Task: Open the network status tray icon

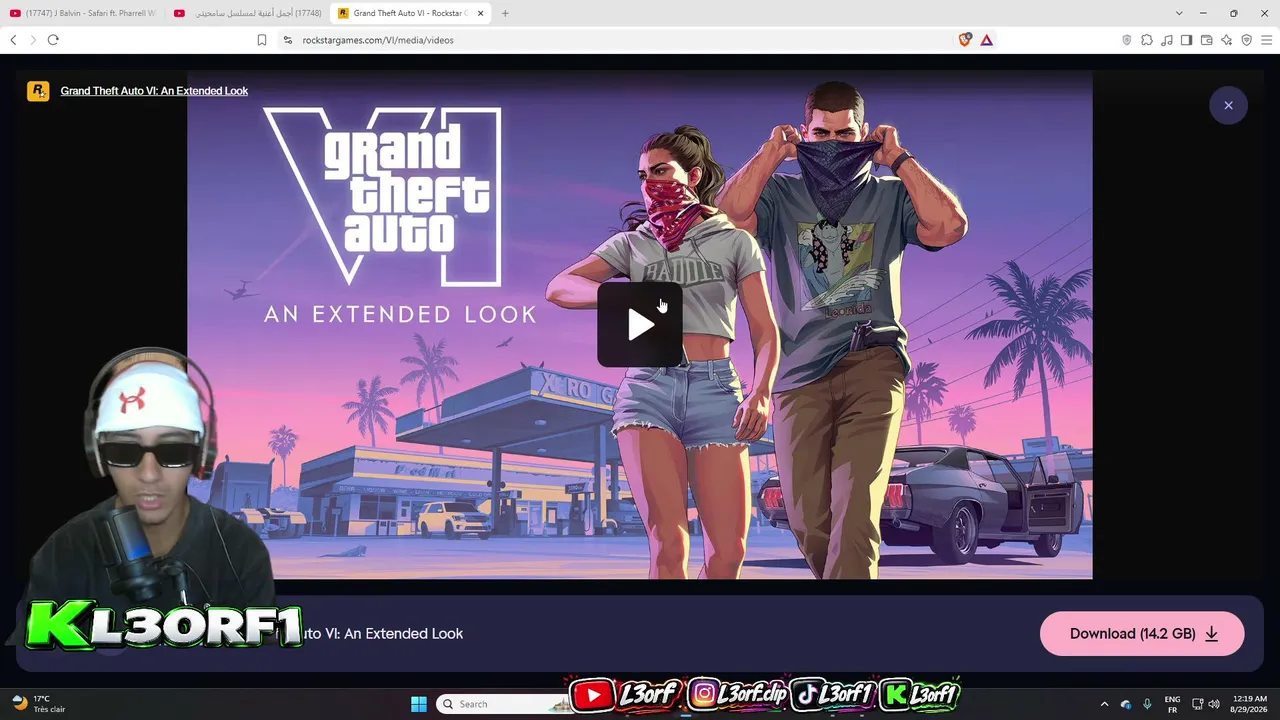Action: coord(1198,704)
